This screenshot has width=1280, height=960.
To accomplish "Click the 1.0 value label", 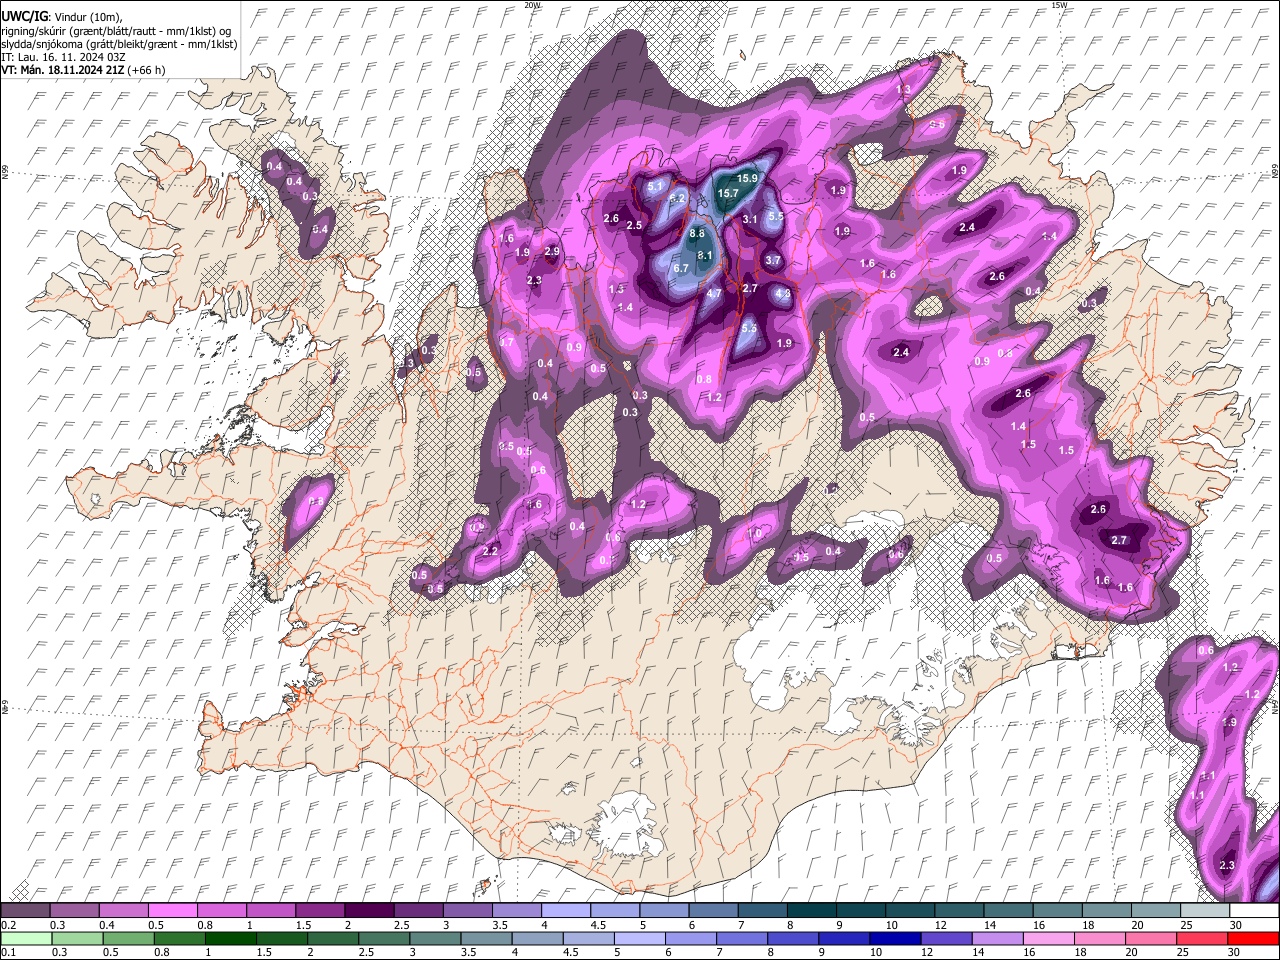I will (x=755, y=535).
